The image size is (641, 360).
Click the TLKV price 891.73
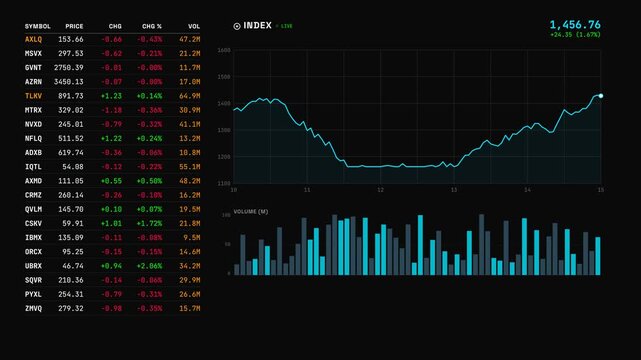[71, 96]
